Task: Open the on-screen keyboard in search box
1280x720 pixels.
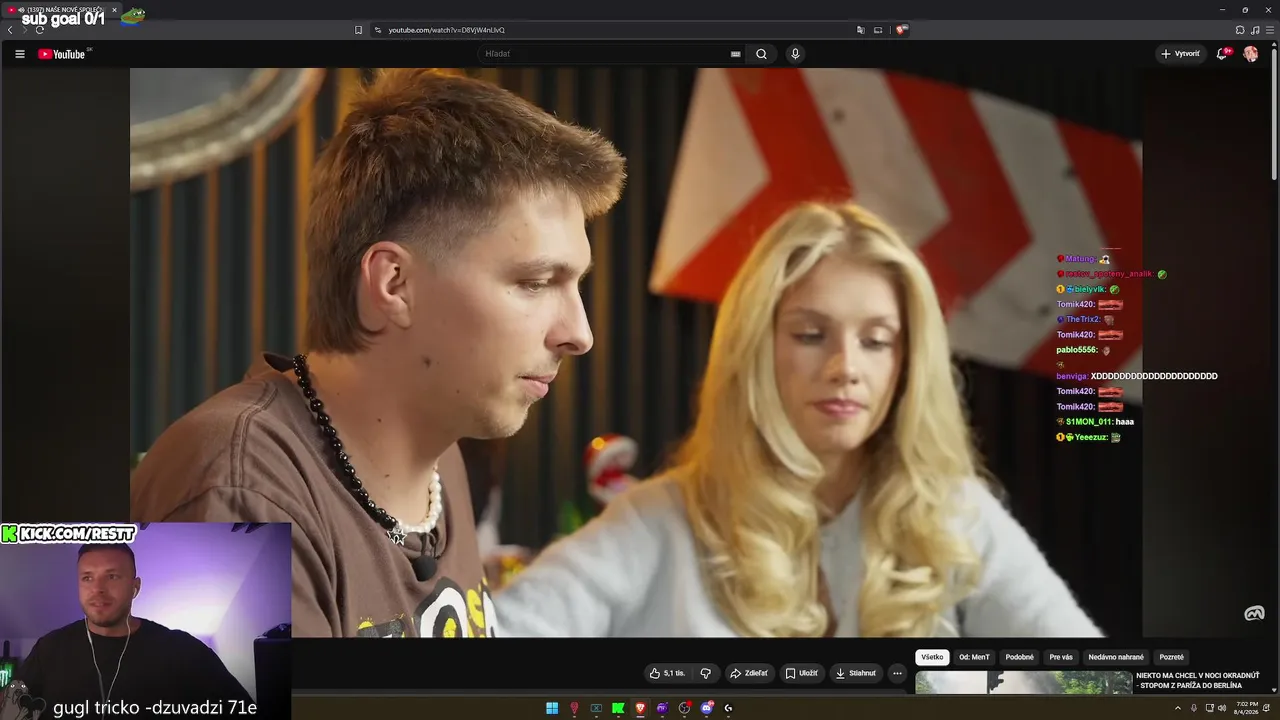Action: 736,54
